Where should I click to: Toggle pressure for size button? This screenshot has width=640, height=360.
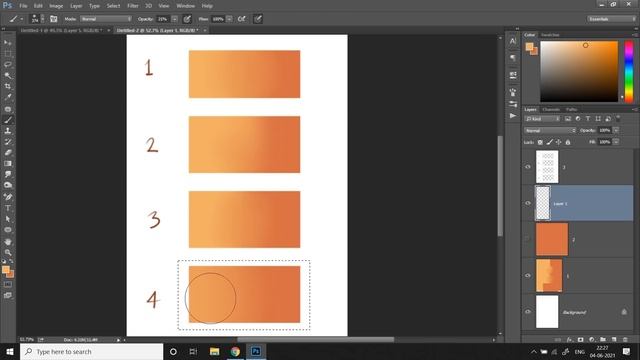[x=258, y=19]
